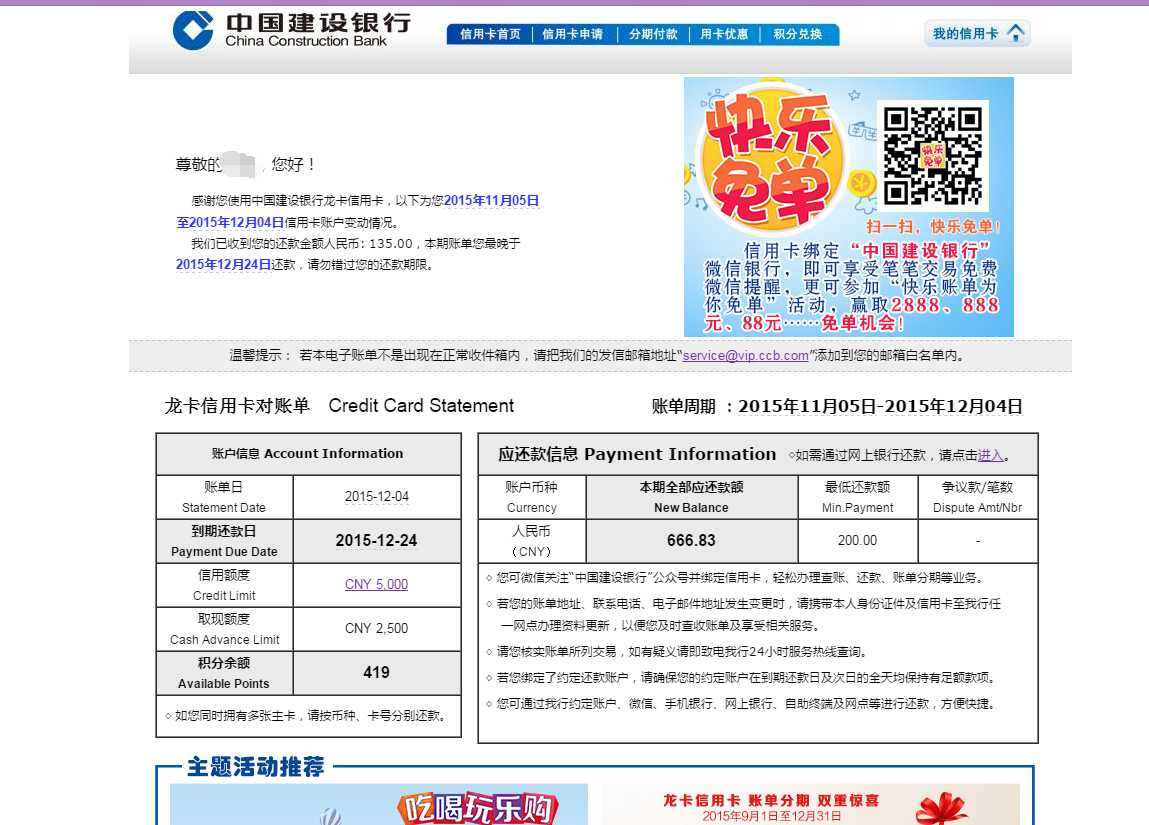Click the 账单日 Statement Date label
Viewport: 1149px width, 825px height.
[224, 497]
